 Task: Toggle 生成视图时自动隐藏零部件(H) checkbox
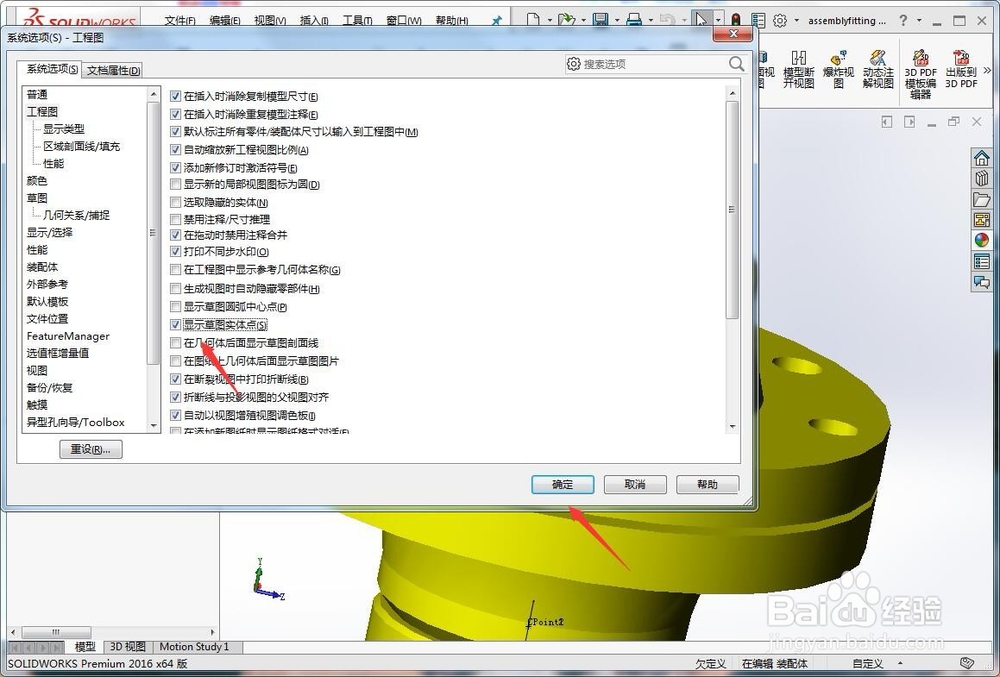click(x=175, y=289)
